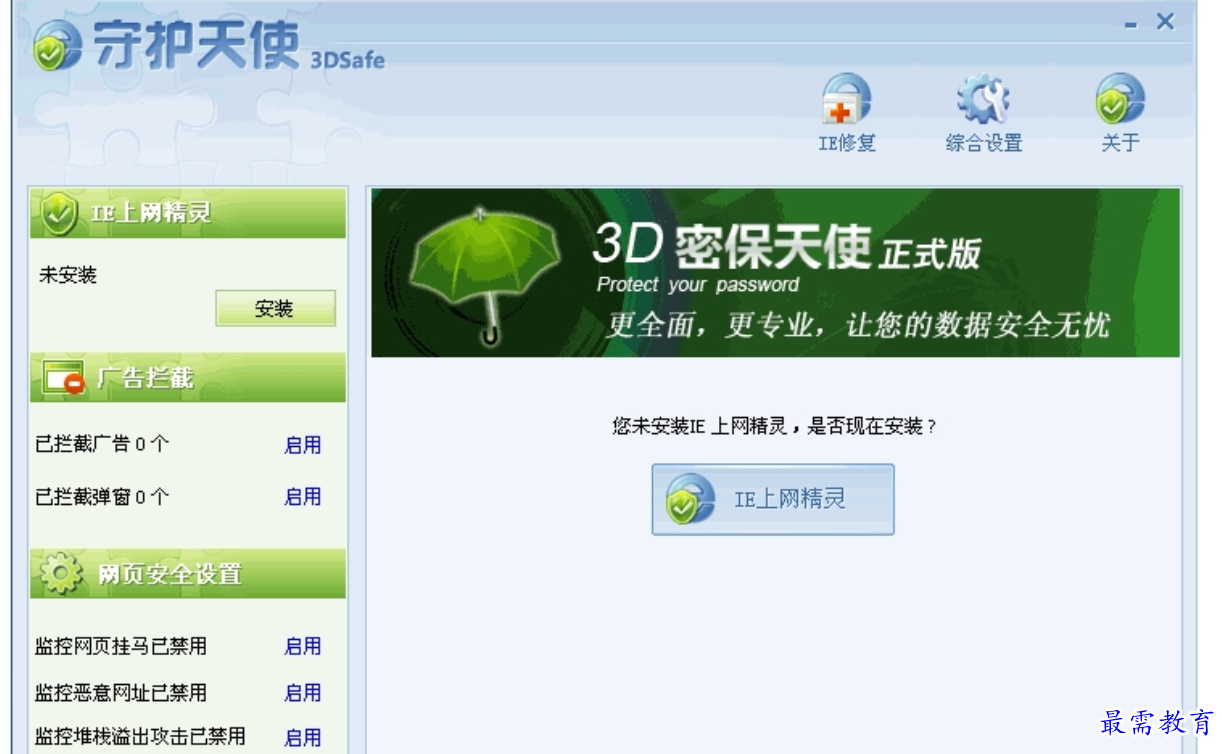Click the 监控网页挂马已禁用 text
This screenshot has width=1222, height=754.
[121, 646]
